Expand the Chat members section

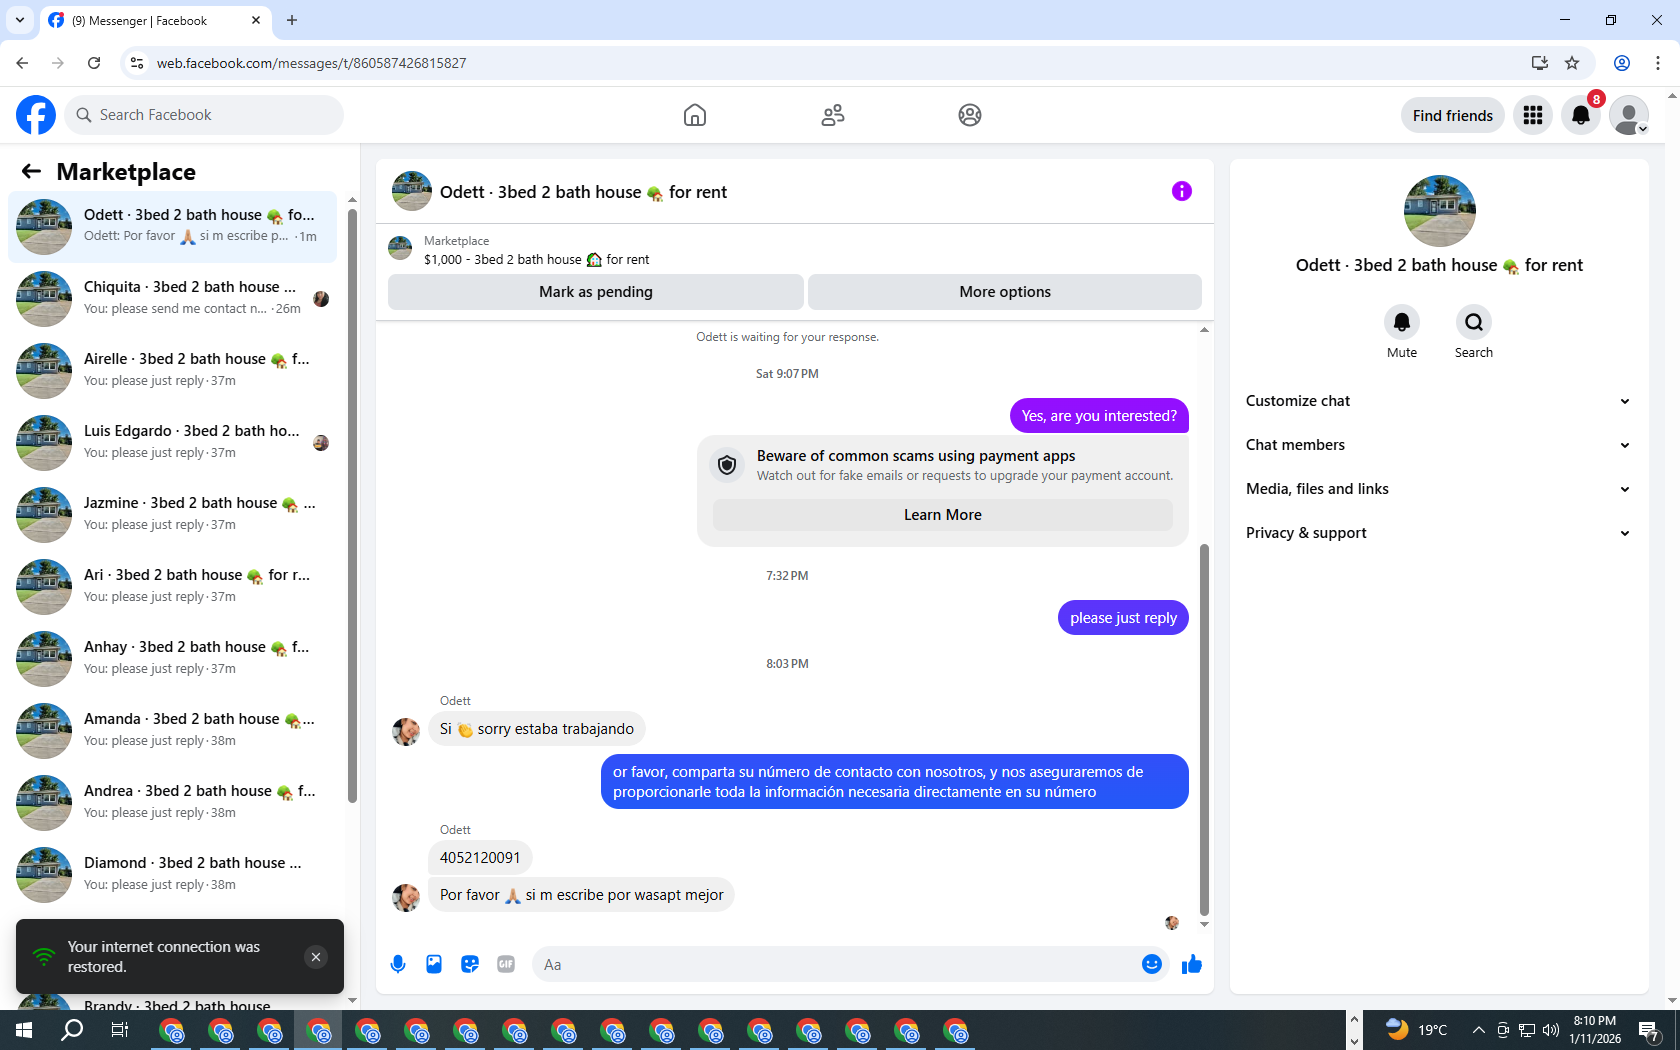tap(1439, 445)
